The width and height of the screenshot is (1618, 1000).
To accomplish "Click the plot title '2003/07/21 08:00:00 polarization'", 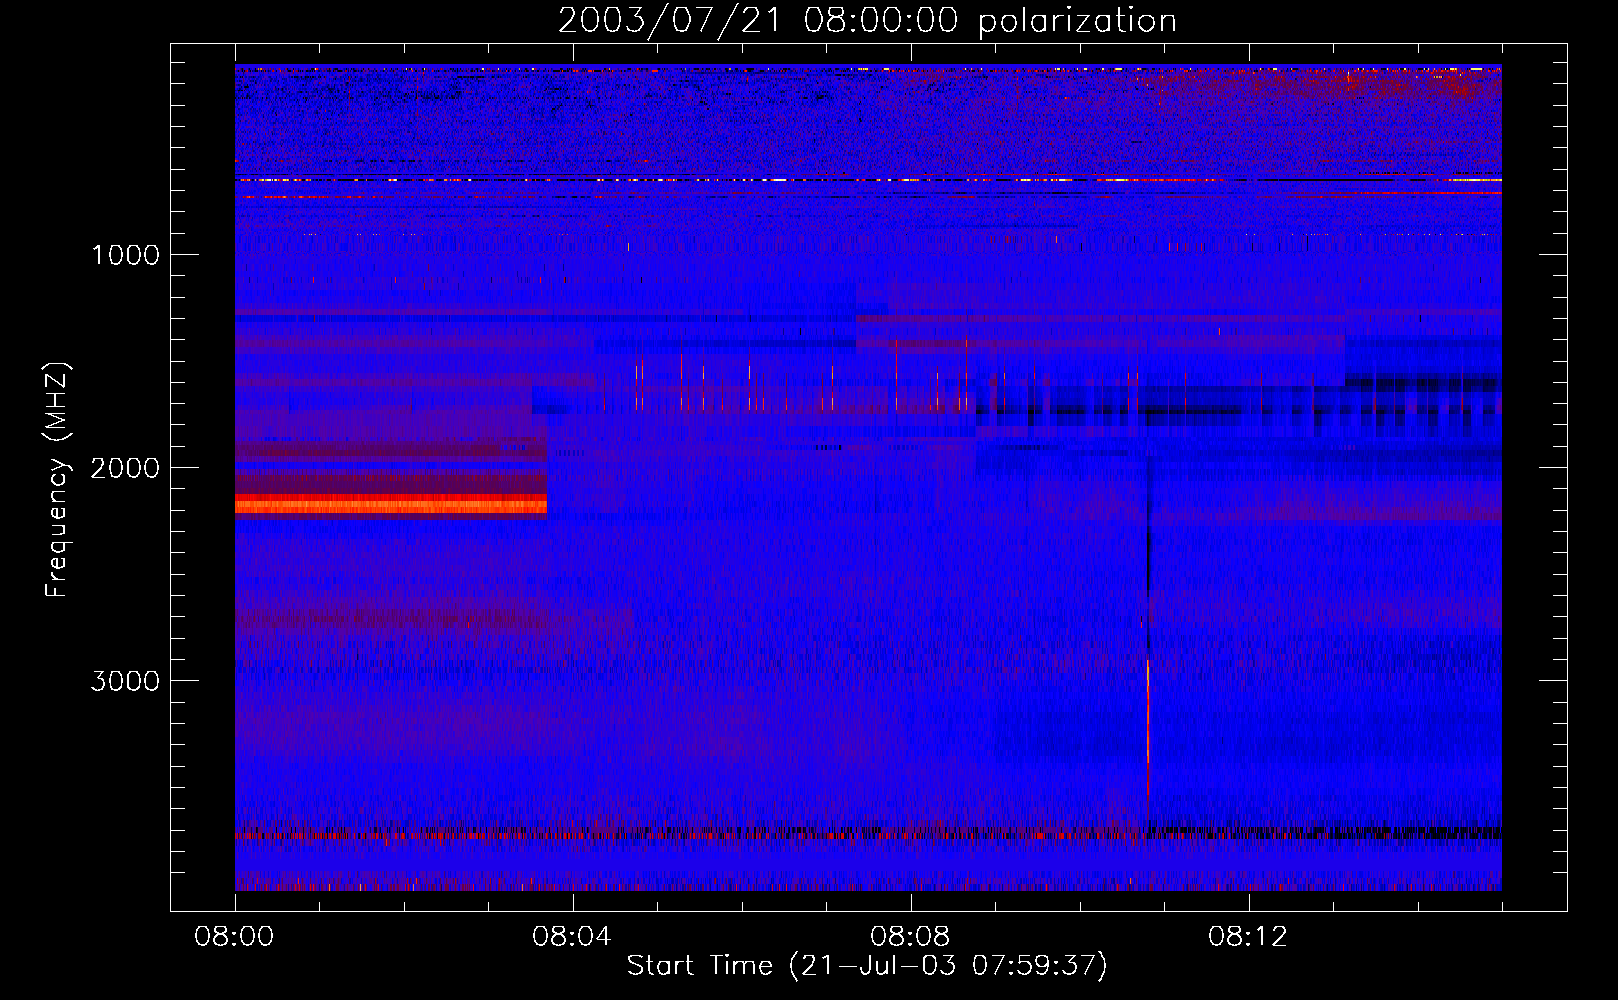I will tap(867, 20).
